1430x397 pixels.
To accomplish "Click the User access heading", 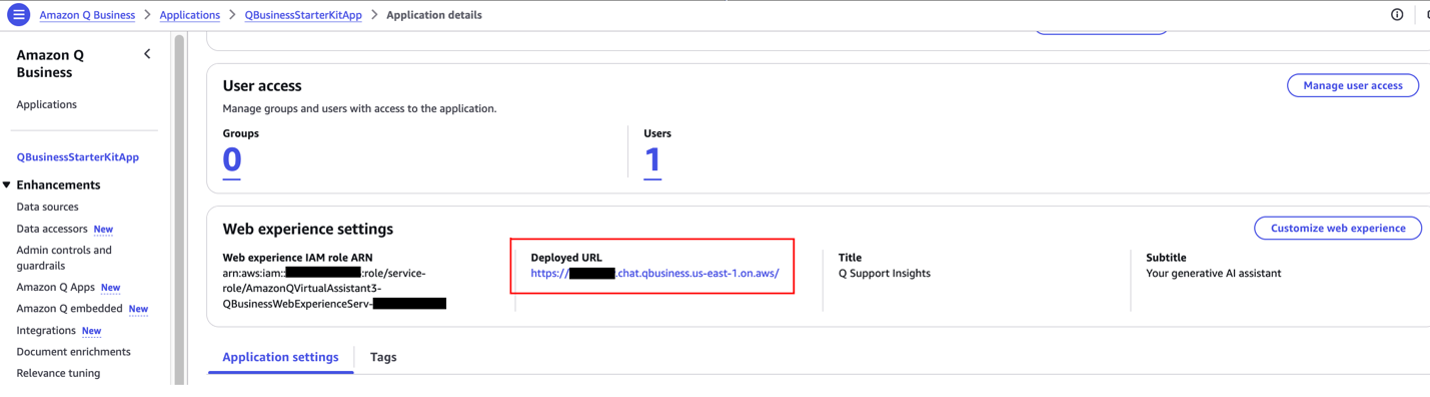I will (262, 86).
